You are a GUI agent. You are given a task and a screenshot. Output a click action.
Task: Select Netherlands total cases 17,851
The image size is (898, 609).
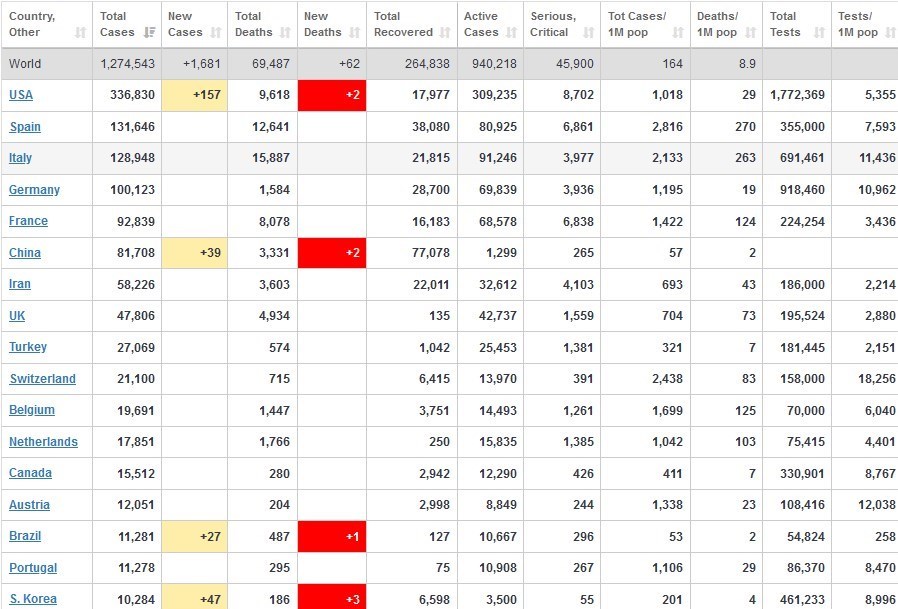click(136, 442)
